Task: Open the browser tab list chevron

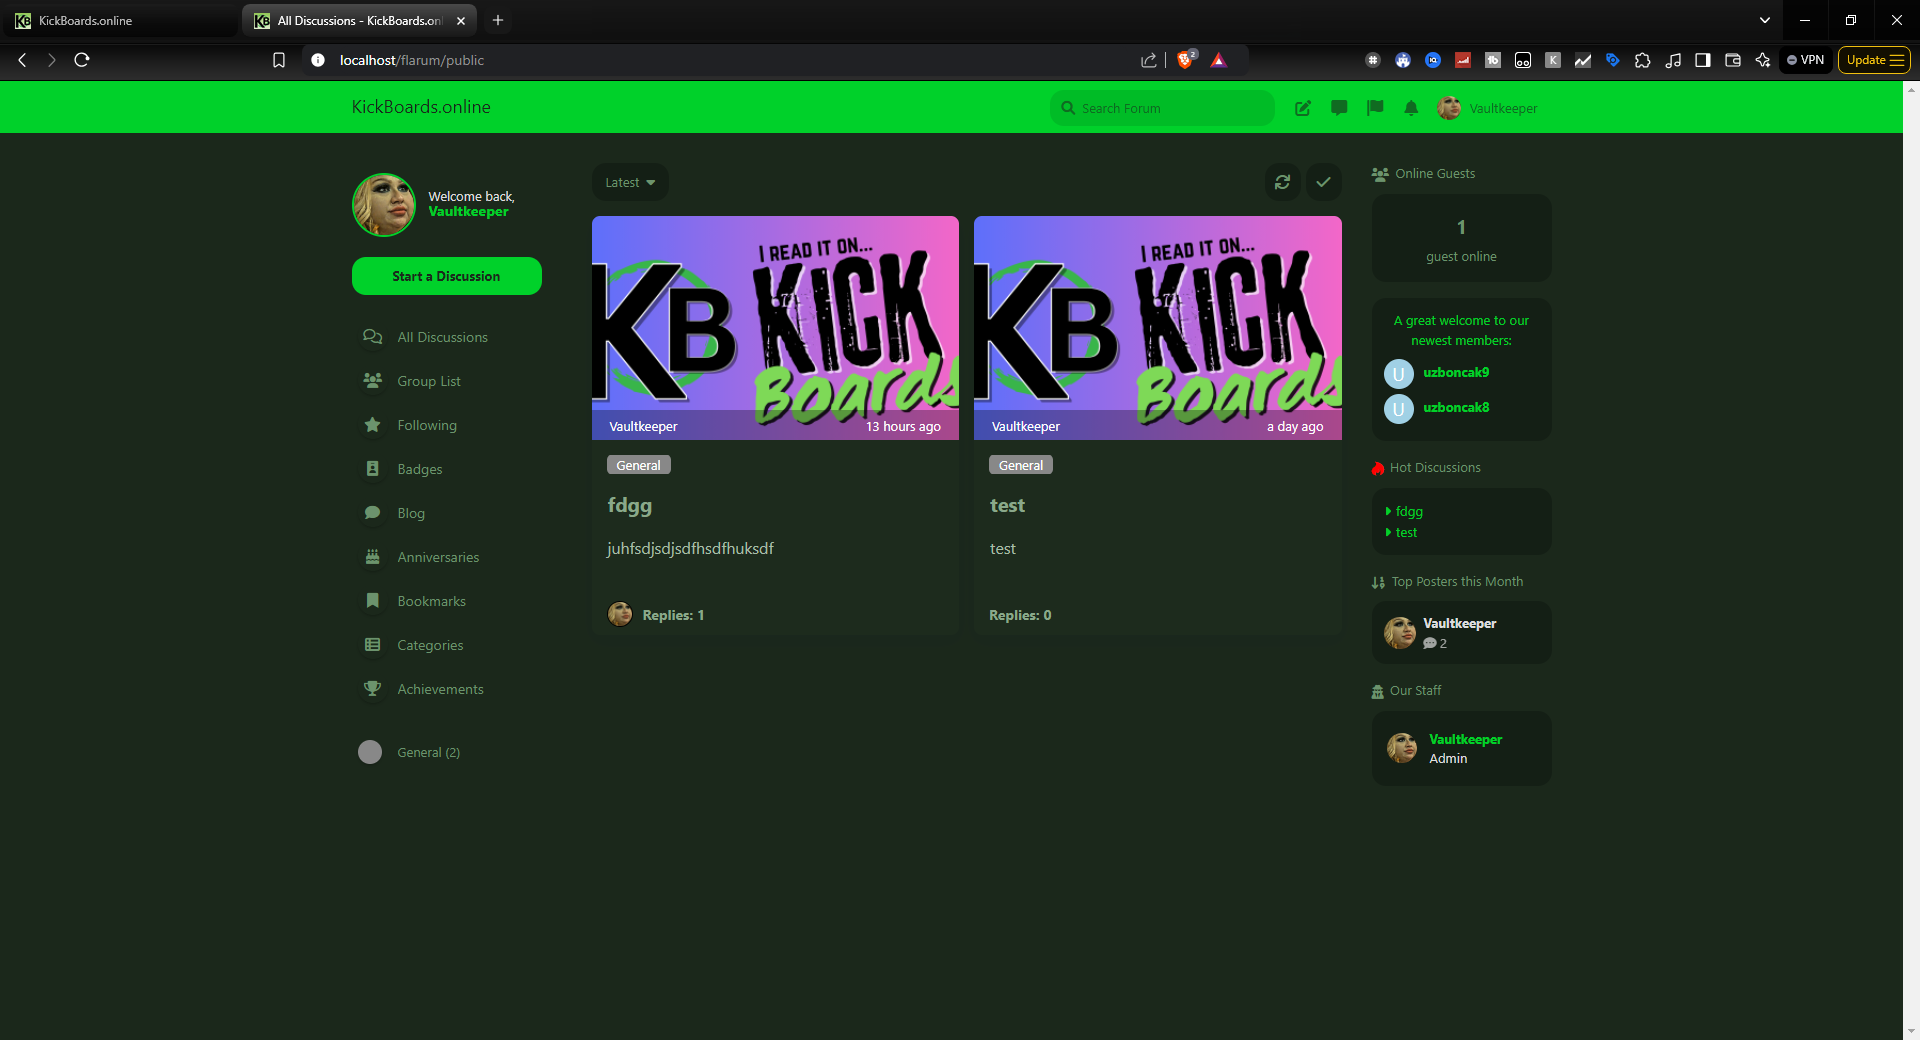Action: point(1764,20)
